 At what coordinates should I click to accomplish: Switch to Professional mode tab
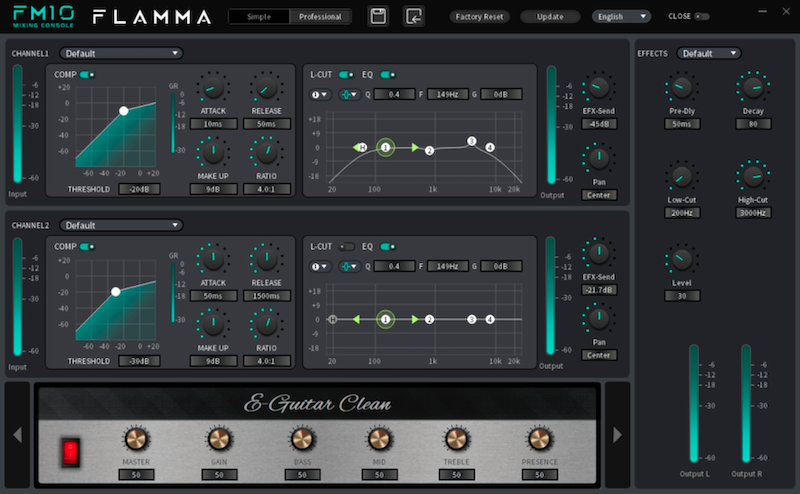[x=320, y=17]
